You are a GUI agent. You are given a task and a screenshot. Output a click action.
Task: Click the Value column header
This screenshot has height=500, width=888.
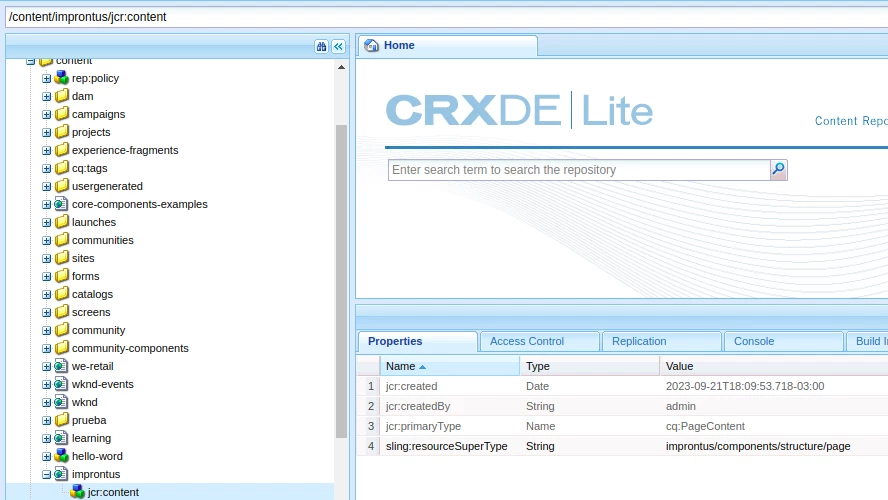click(x=774, y=366)
